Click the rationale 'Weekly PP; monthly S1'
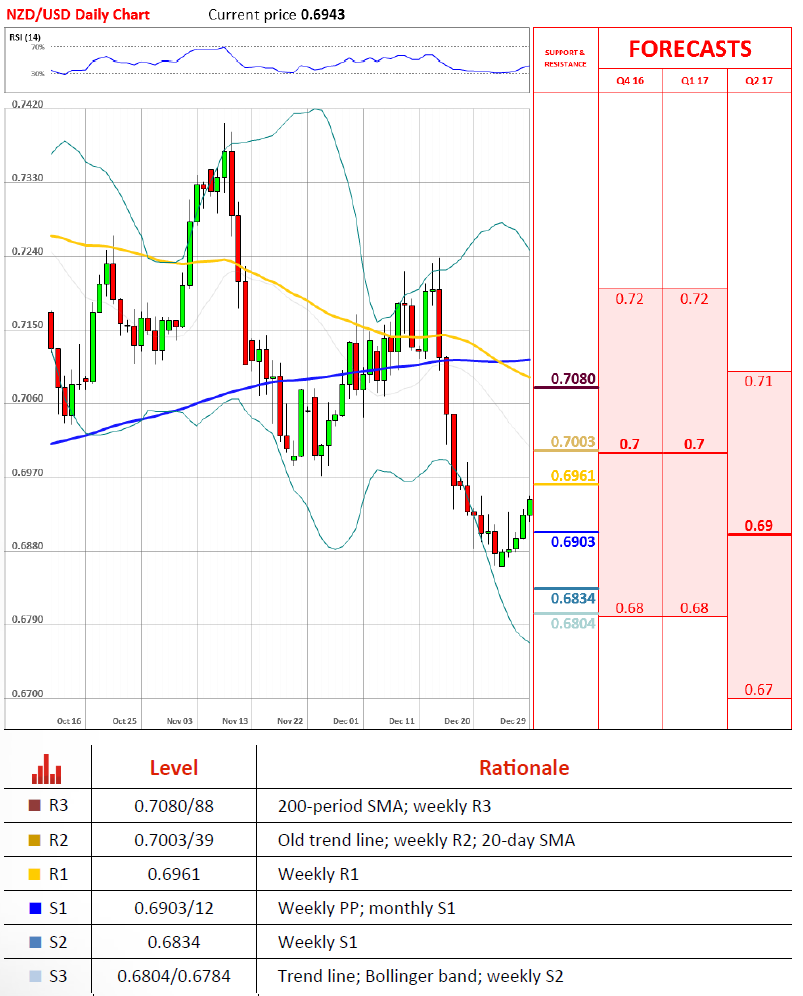 tap(367, 908)
